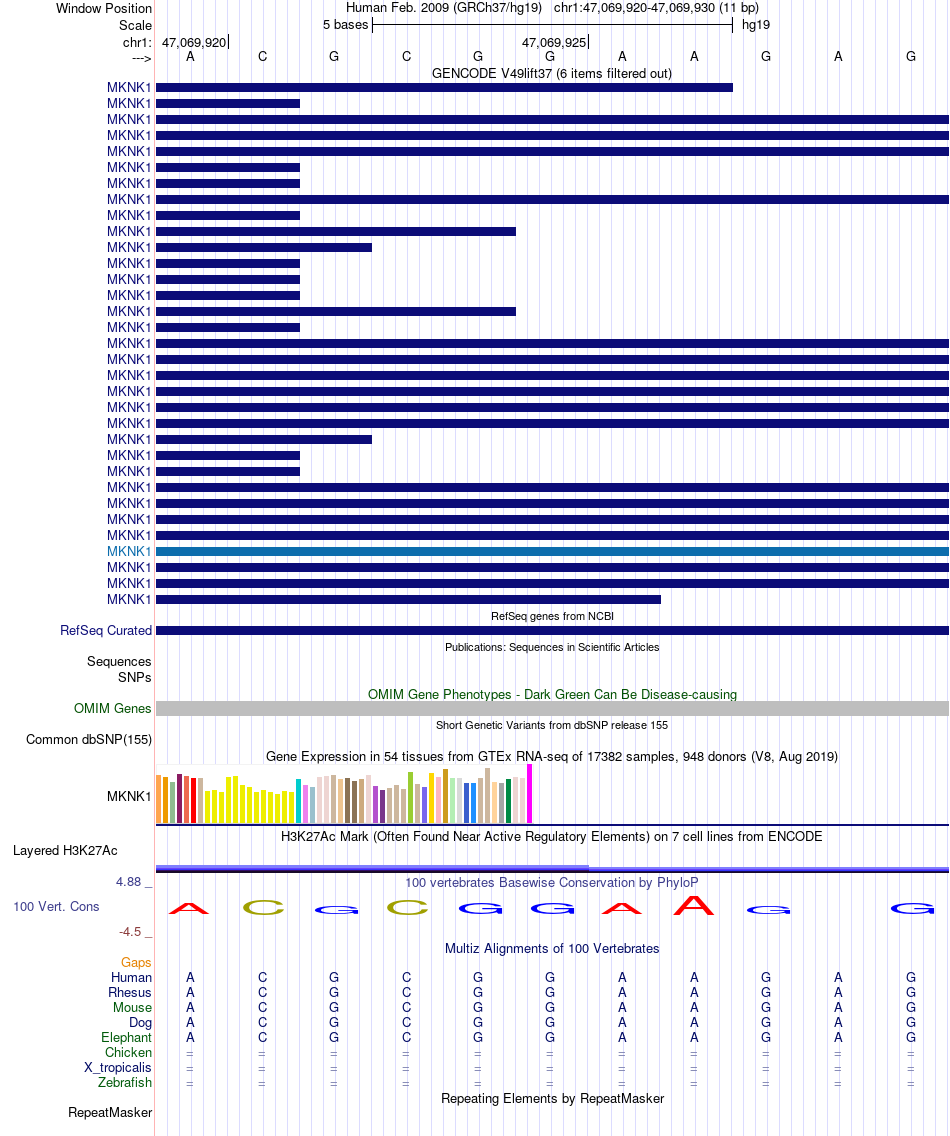Viewport: 950px width, 1136px height.
Task: Click the orange Gaps label
Action: point(136,962)
